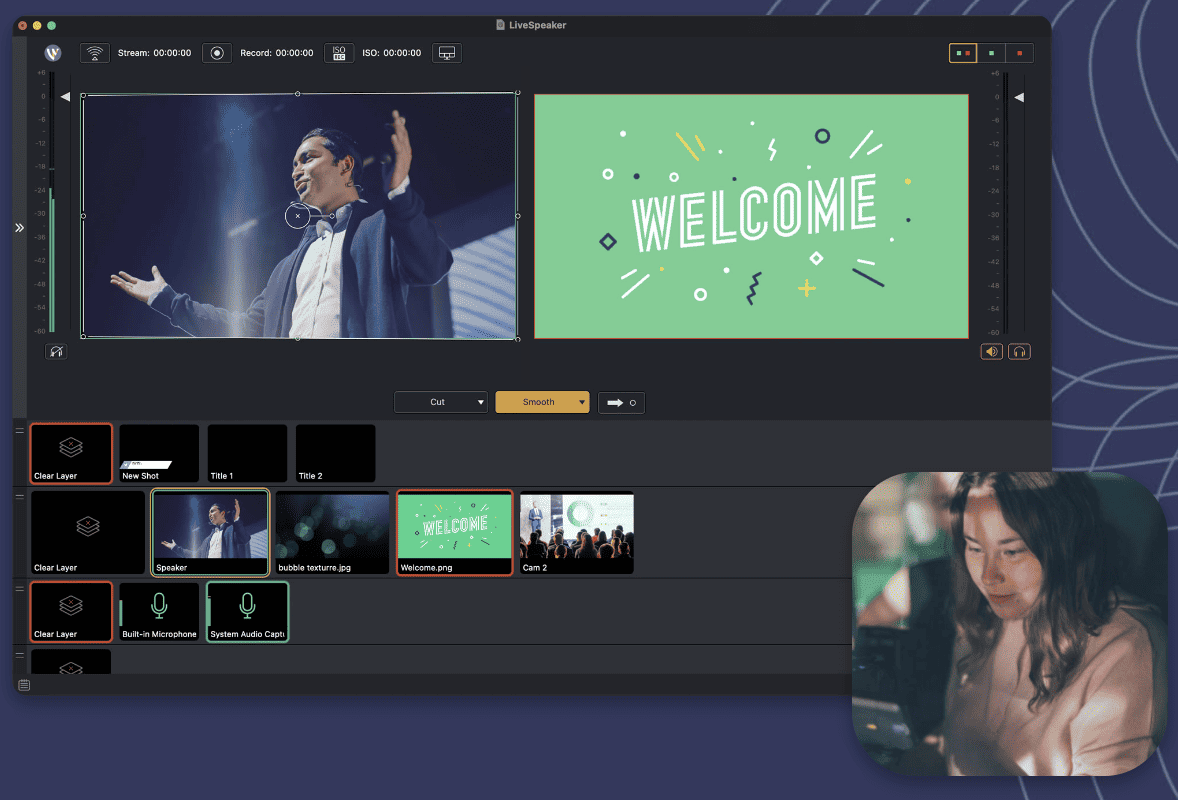Select the Welcome.png shot thumbnail
The height and width of the screenshot is (800, 1178).
pyautogui.click(x=454, y=532)
